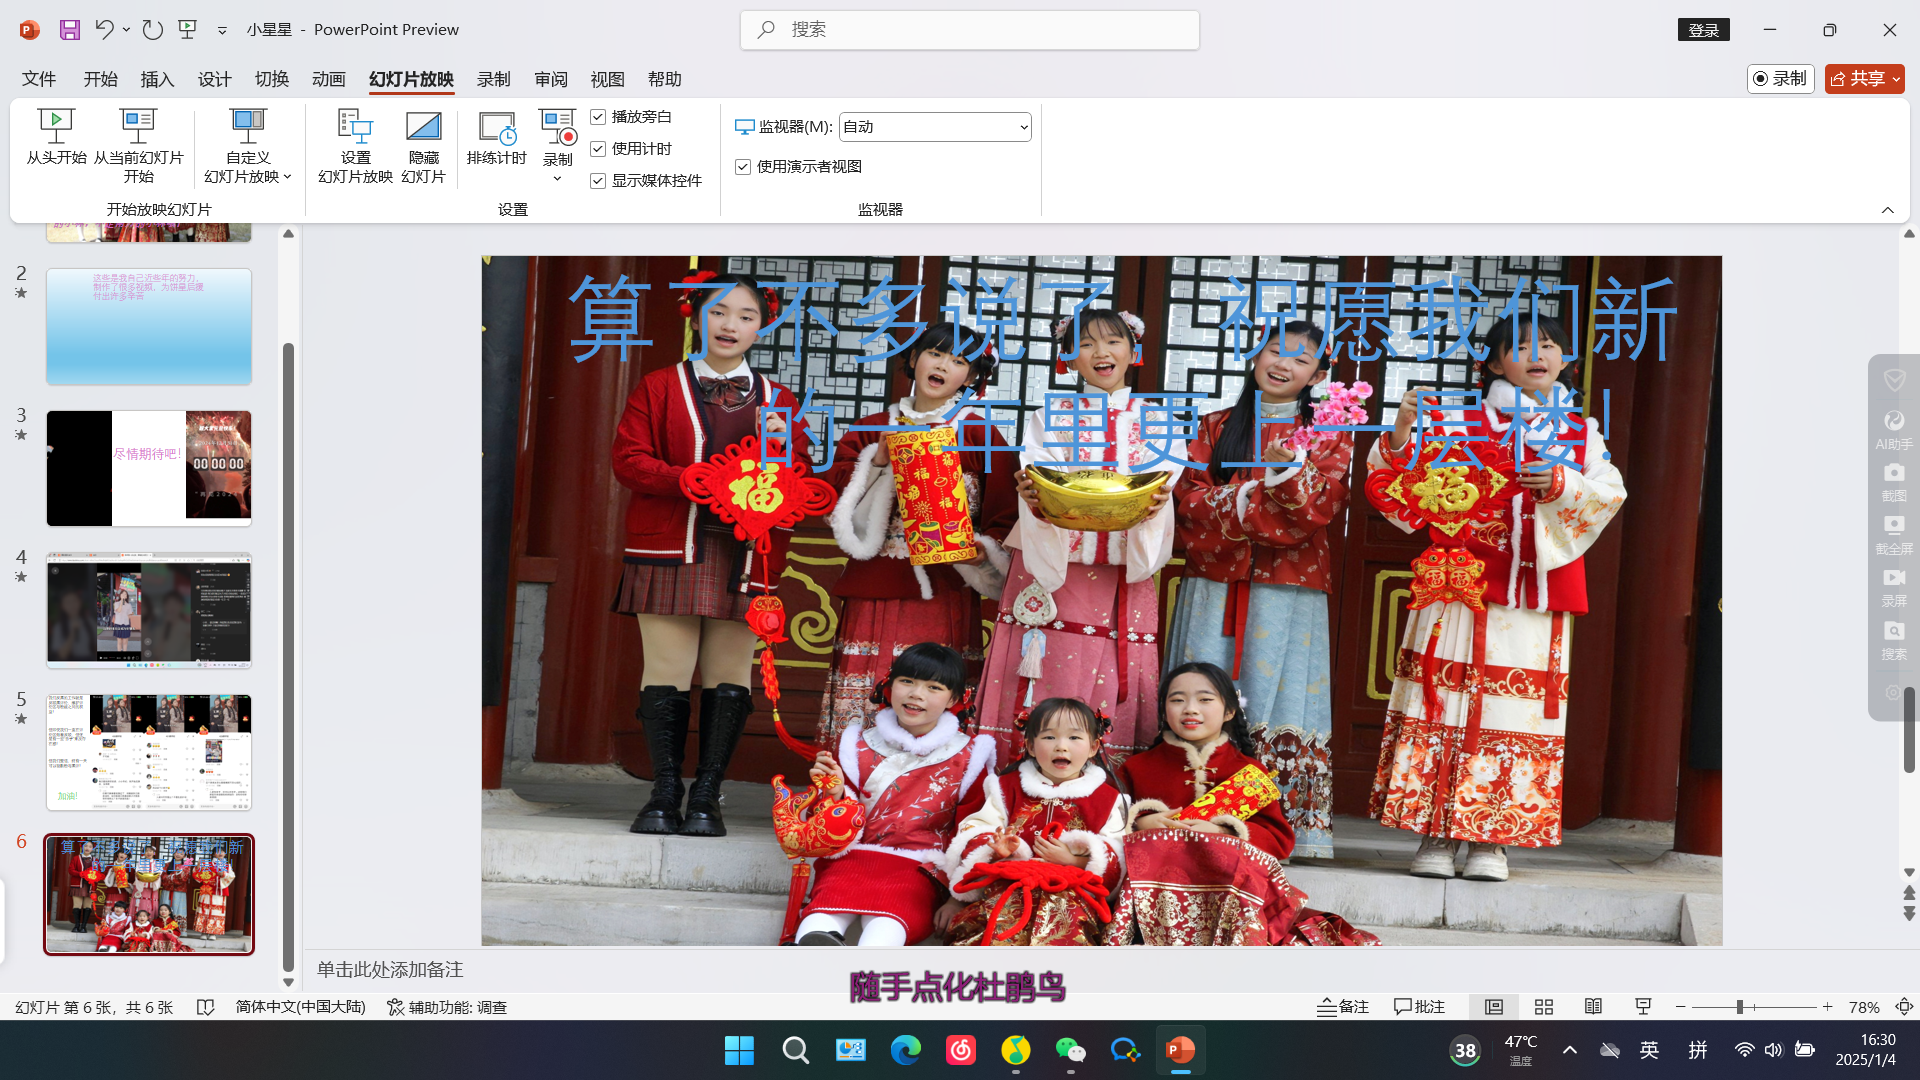Open the 动画 ribbon tab

(x=328, y=79)
